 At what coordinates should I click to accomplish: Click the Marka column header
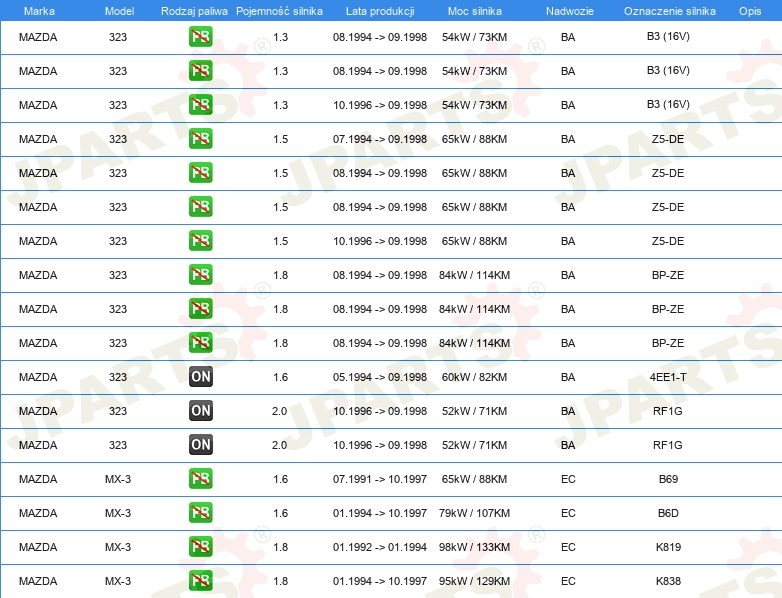tap(39, 11)
